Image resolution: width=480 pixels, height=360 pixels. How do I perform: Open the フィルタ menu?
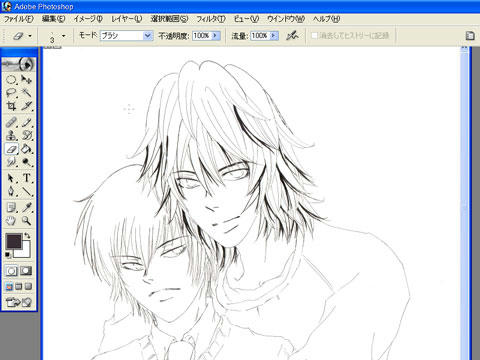coord(211,19)
